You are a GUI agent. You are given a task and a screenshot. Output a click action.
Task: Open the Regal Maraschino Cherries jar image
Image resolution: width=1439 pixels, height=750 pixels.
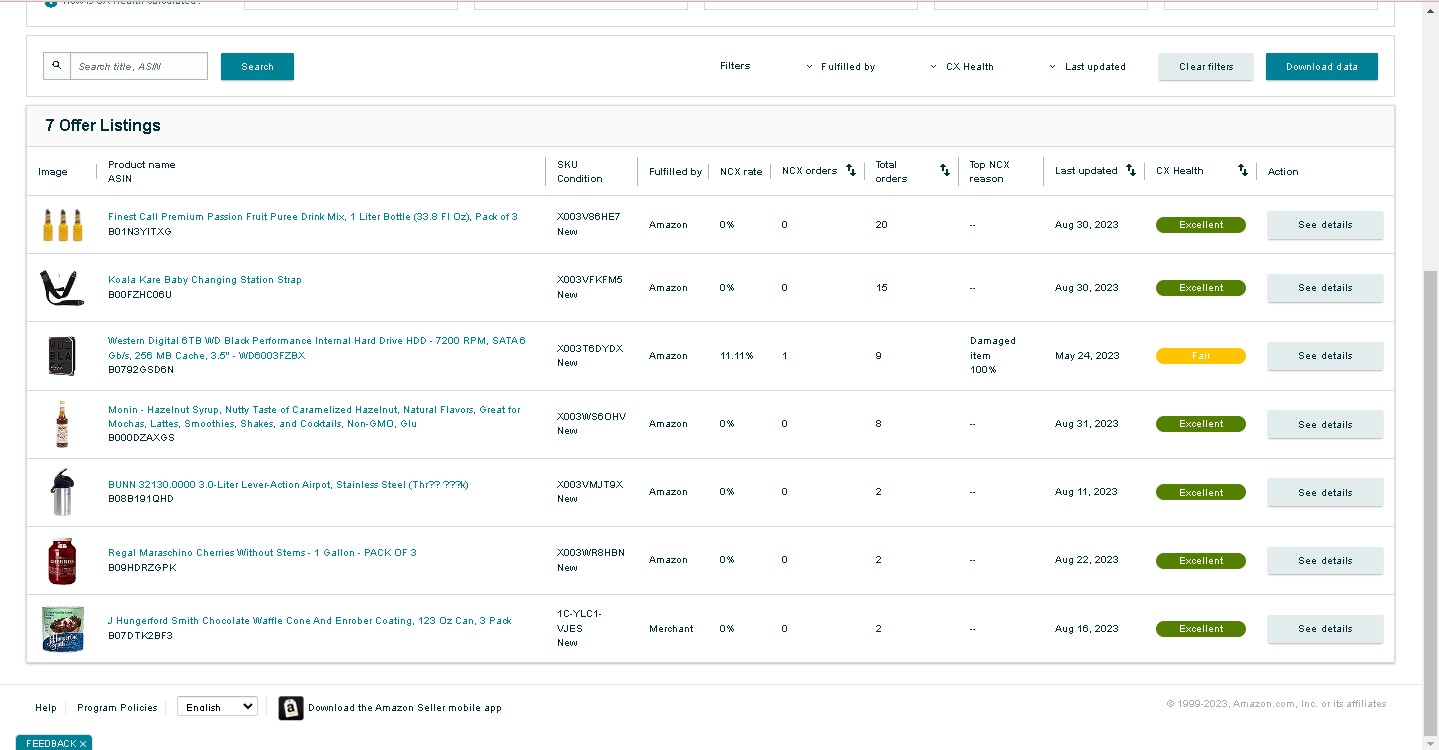[x=62, y=561]
